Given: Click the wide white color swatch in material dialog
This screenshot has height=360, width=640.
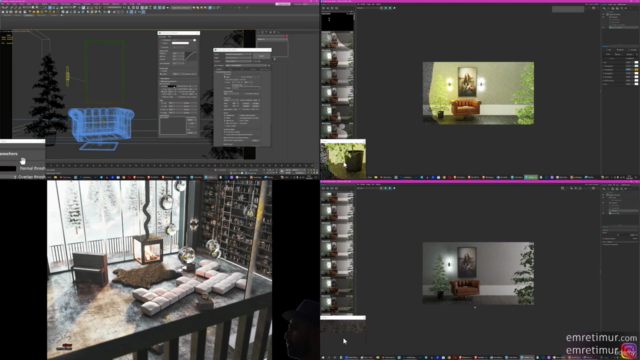Looking at the screenshot, I should point(180,43).
